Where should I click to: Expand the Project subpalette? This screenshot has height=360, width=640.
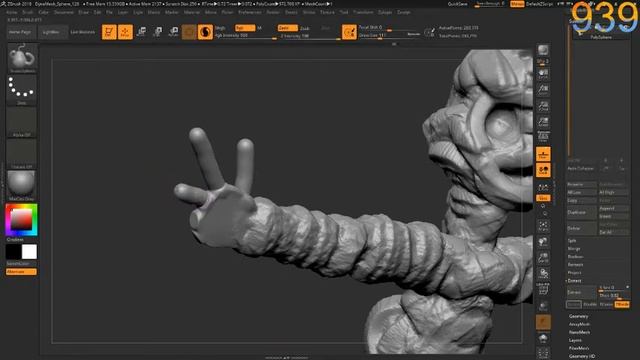tap(574, 273)
